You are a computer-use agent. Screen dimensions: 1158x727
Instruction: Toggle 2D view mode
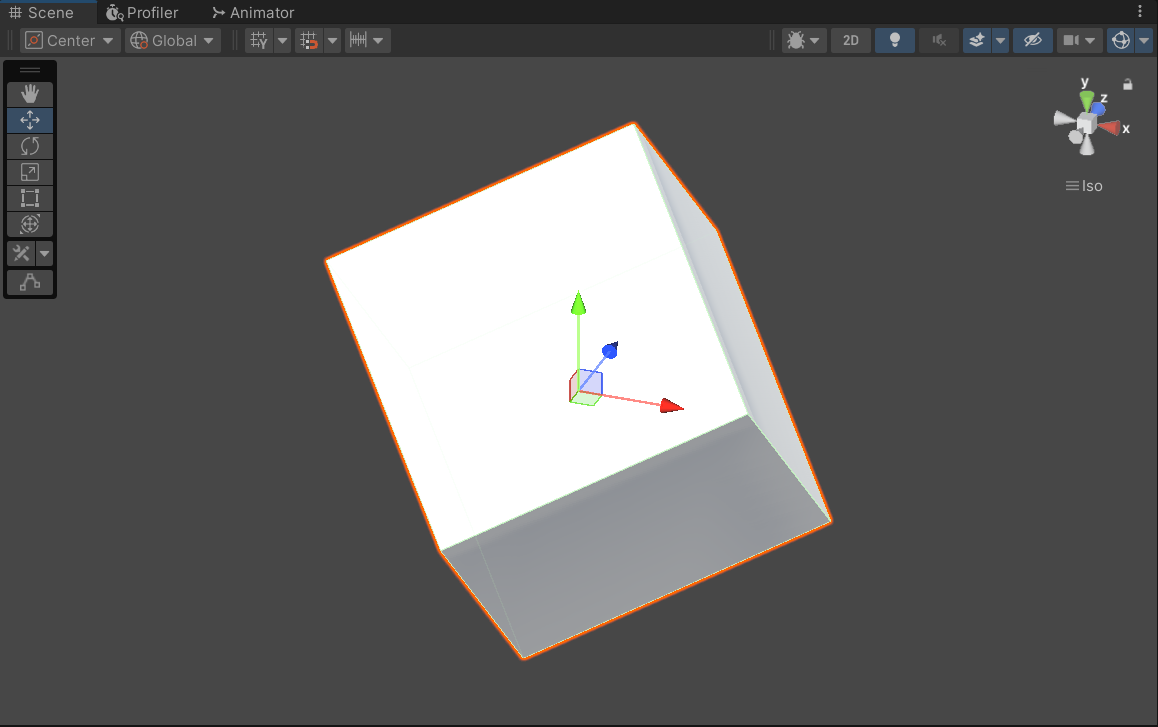(x=851, y=41)
